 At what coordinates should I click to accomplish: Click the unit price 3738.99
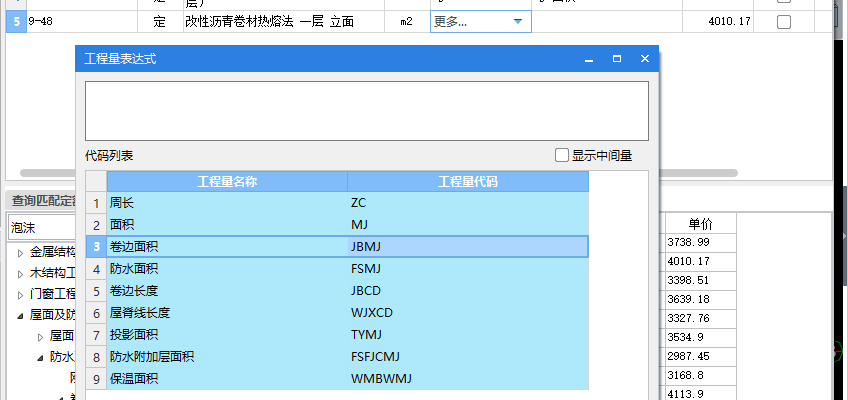pos(701,242)
